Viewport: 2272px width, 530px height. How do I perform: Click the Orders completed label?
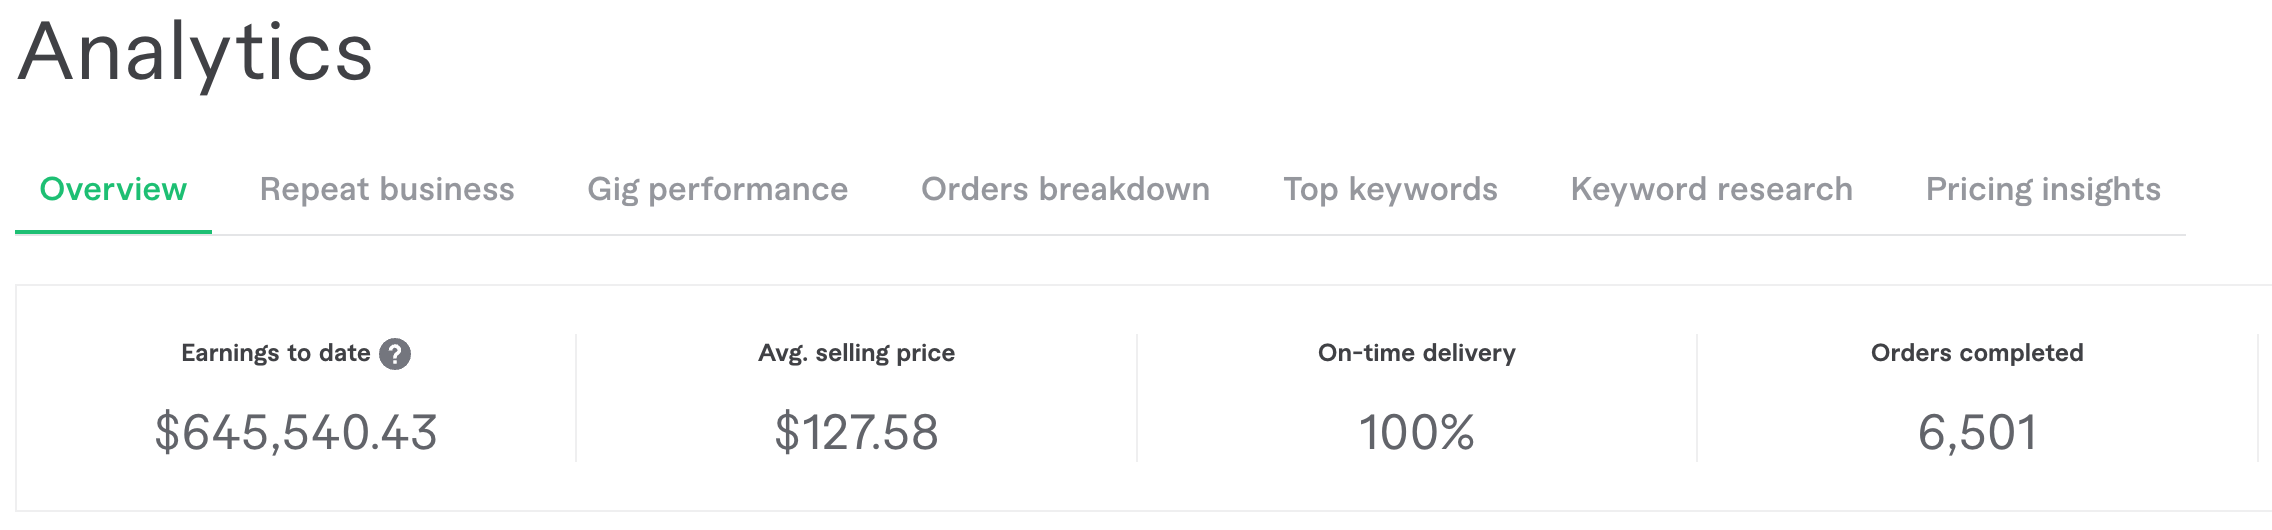pyautogui.click(x=1976, y=353)
